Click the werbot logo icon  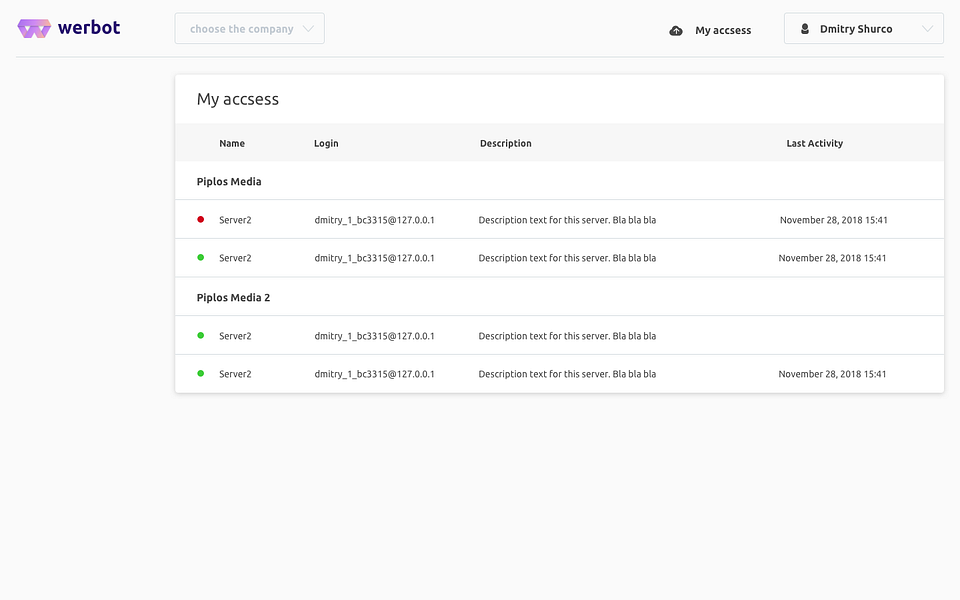34,28
